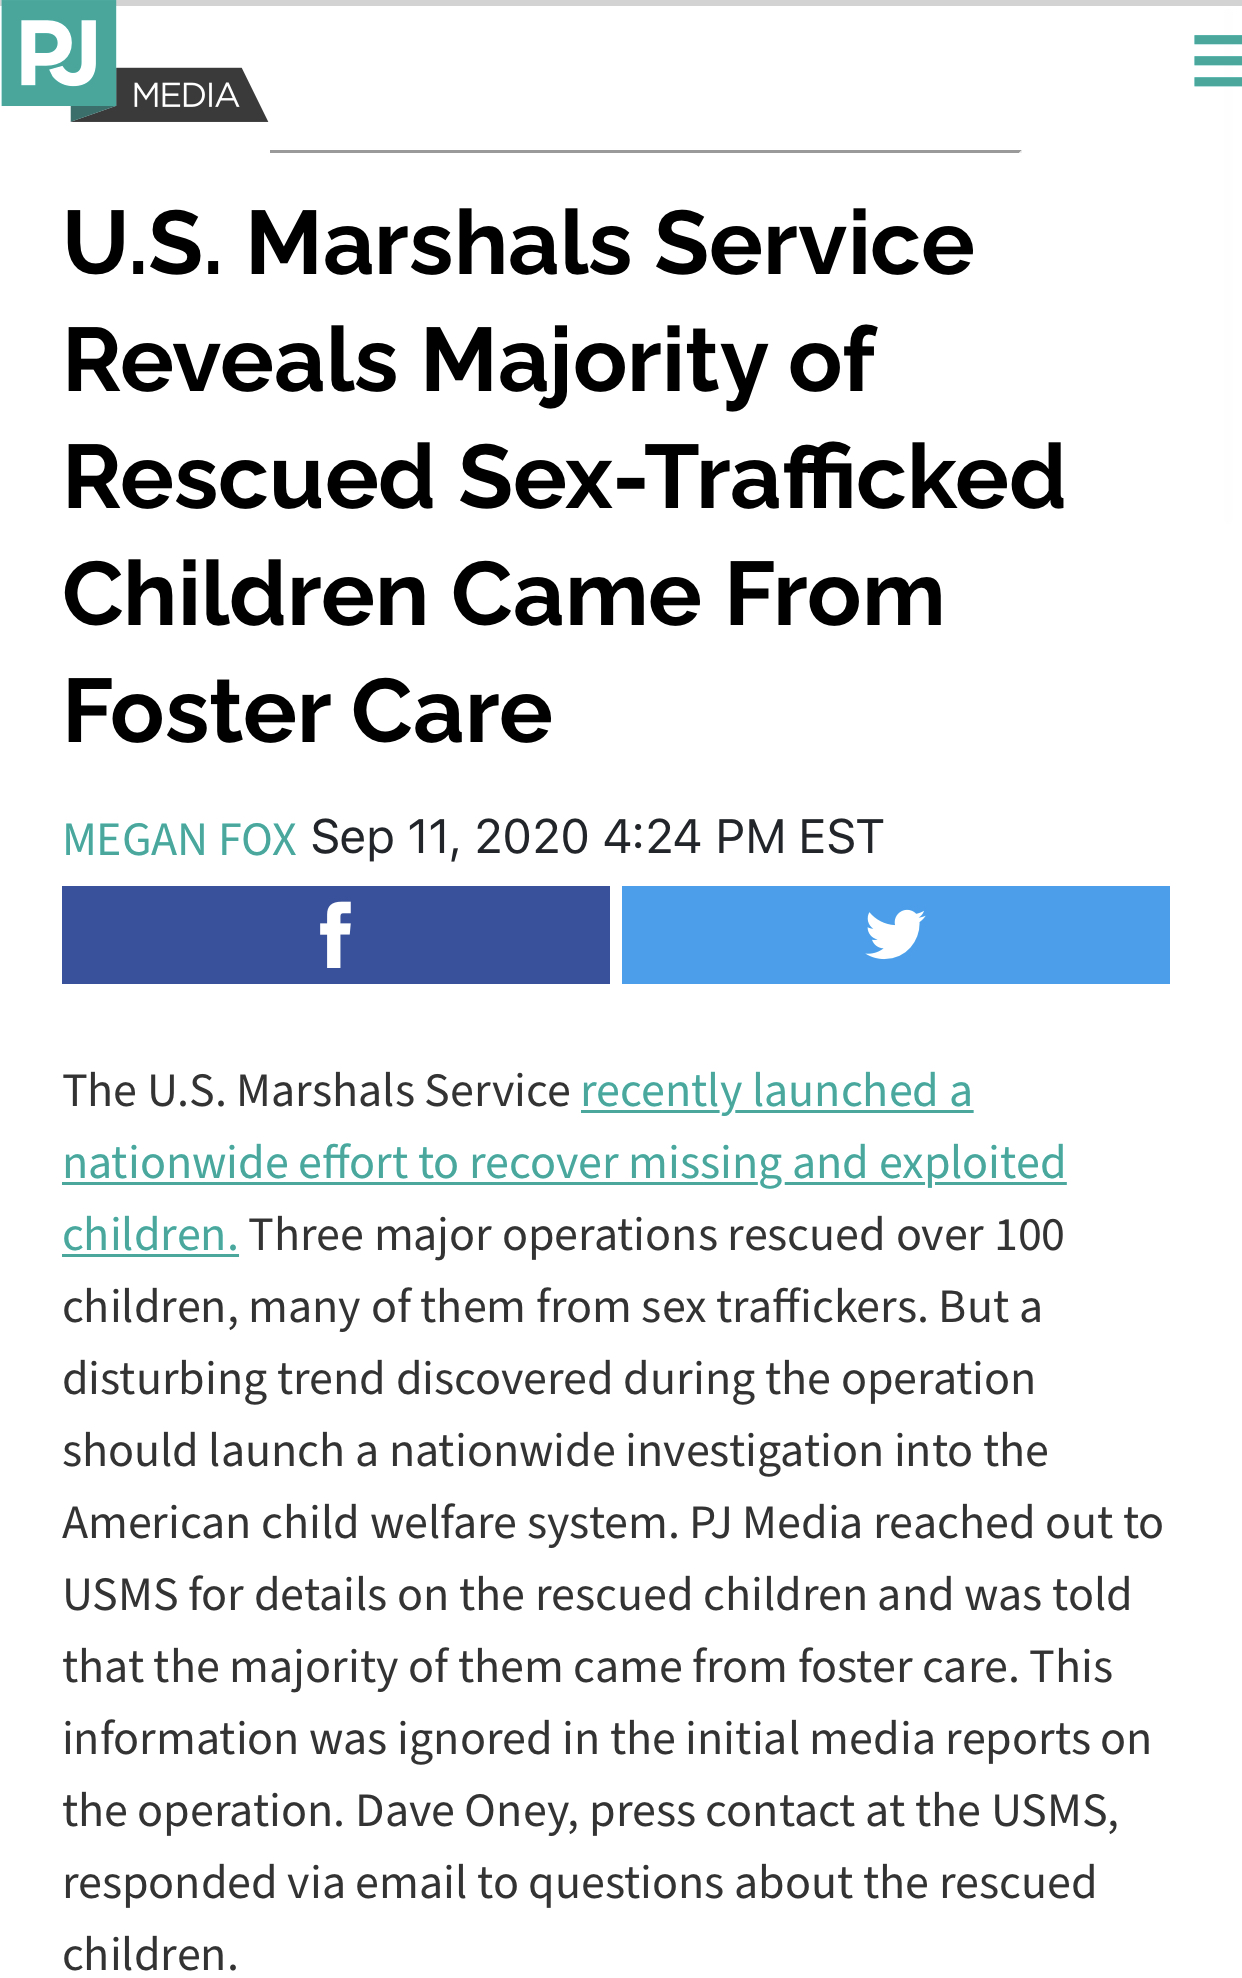
Task: Click the opening words "The U.S. Marshals Service"
Action: (316, 1091)
